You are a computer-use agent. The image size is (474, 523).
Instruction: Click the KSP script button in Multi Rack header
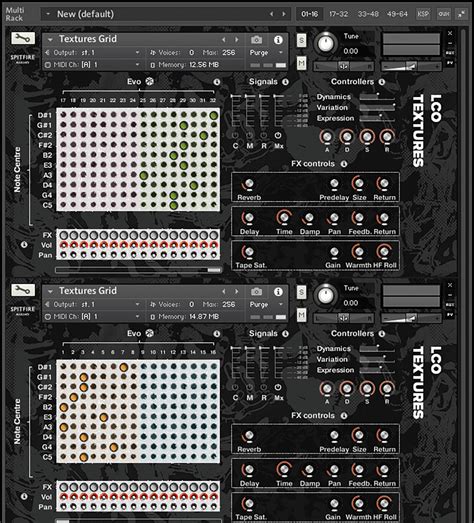[423, 14]
